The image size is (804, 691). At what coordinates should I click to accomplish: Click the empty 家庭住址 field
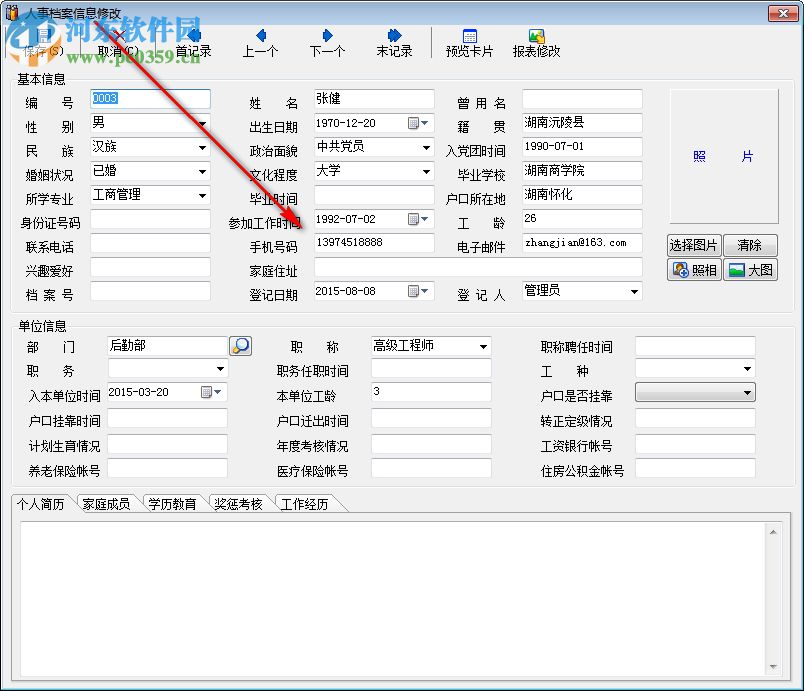(x=478, y=267)
